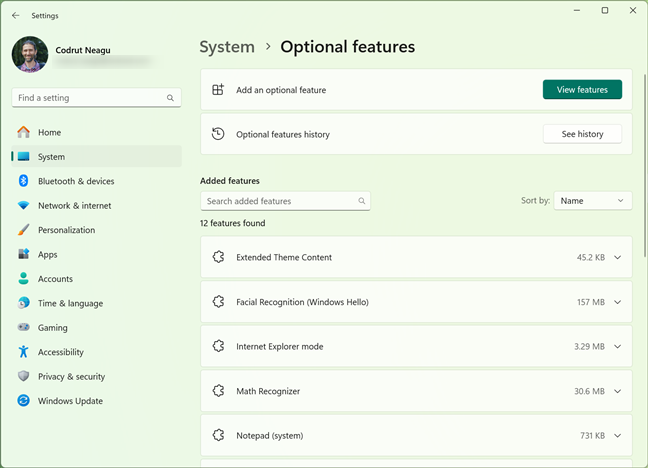Maximize the Settings window
Viewport: 648px width, 468px height.
pyautogui.click(x=605, y=10)
